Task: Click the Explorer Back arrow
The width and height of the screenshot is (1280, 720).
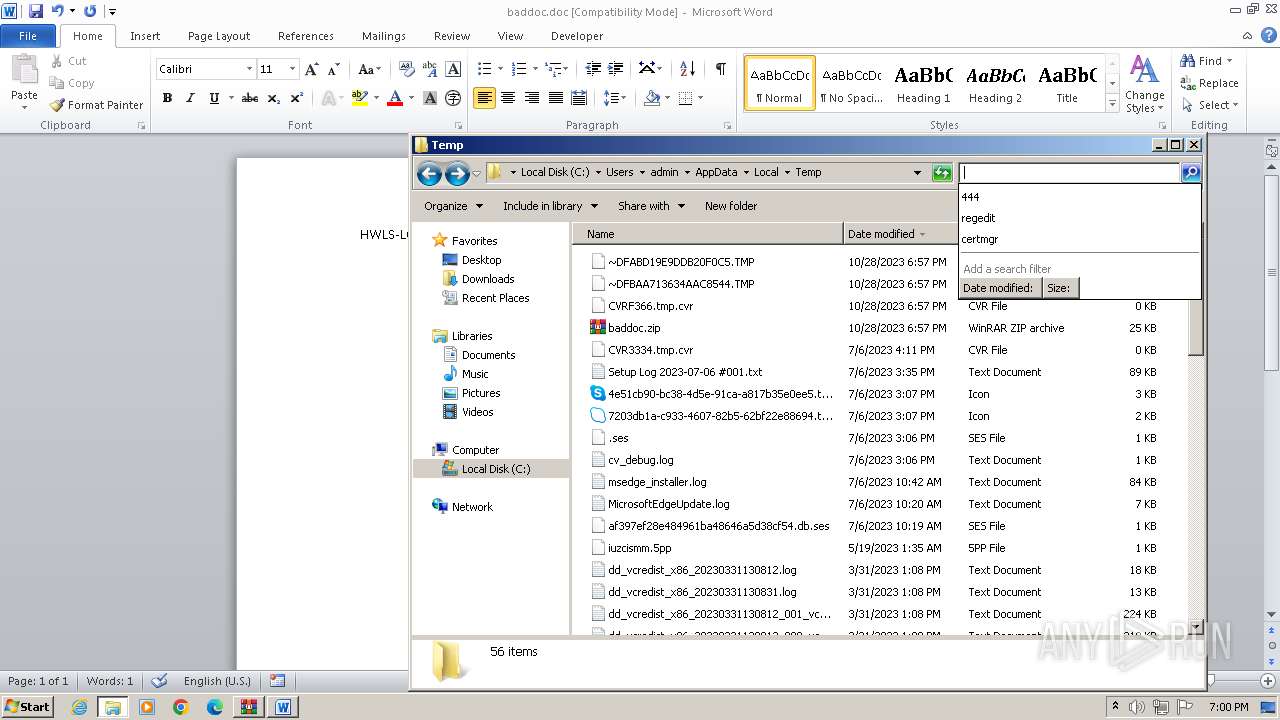Action: click(x=429, y=173)
